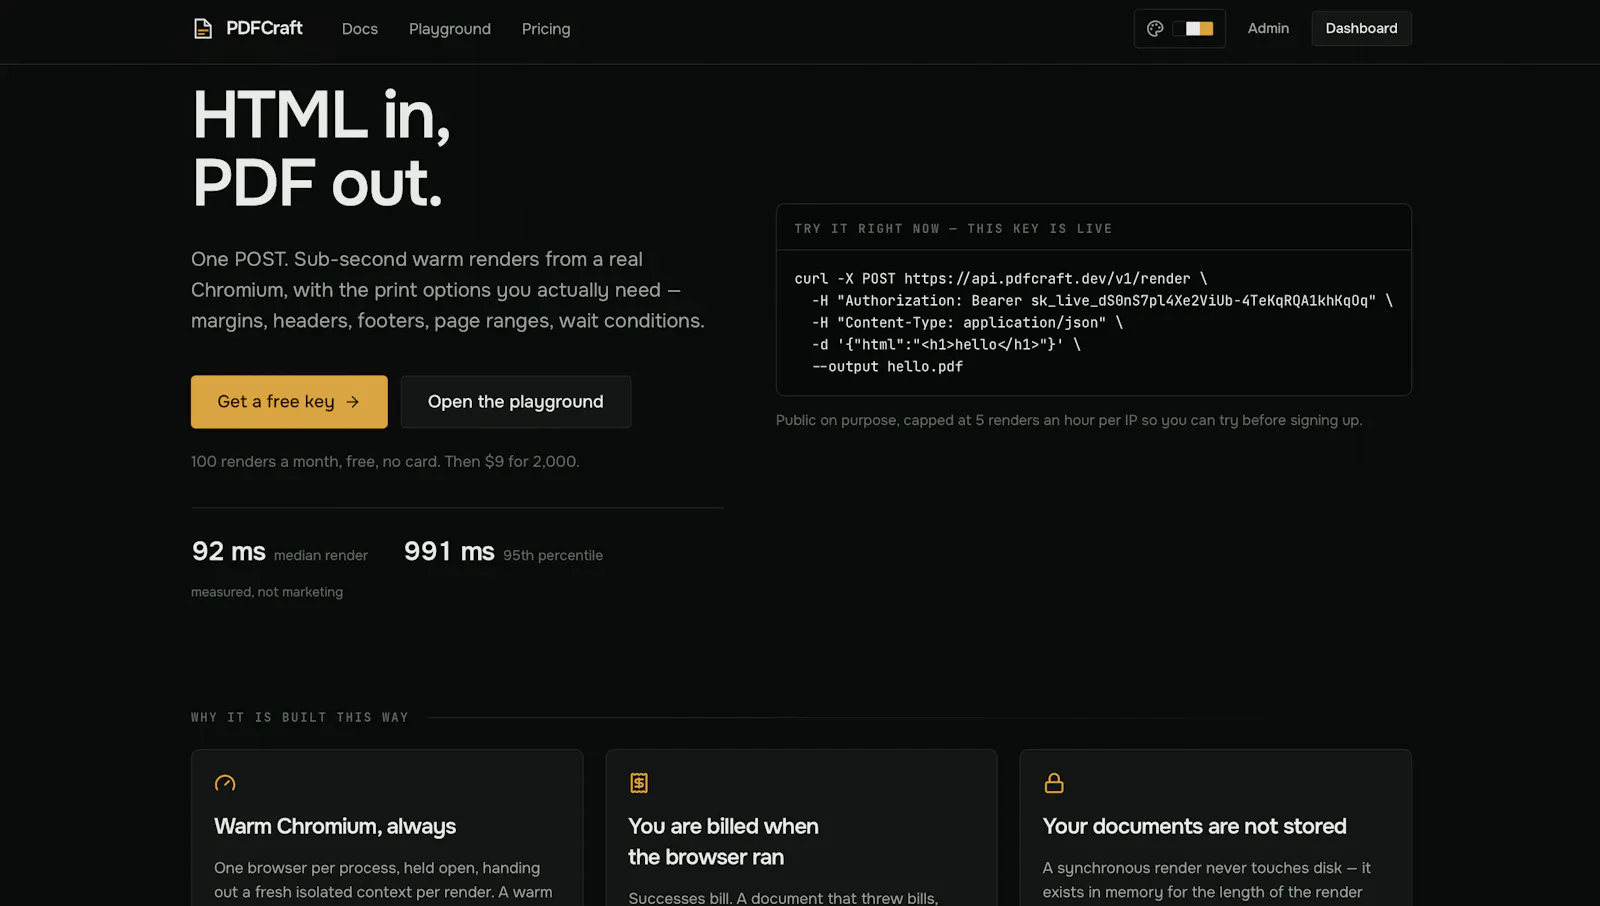Click the Get a free key button
Screen dimensions: 1600x906
click(289, 402)
